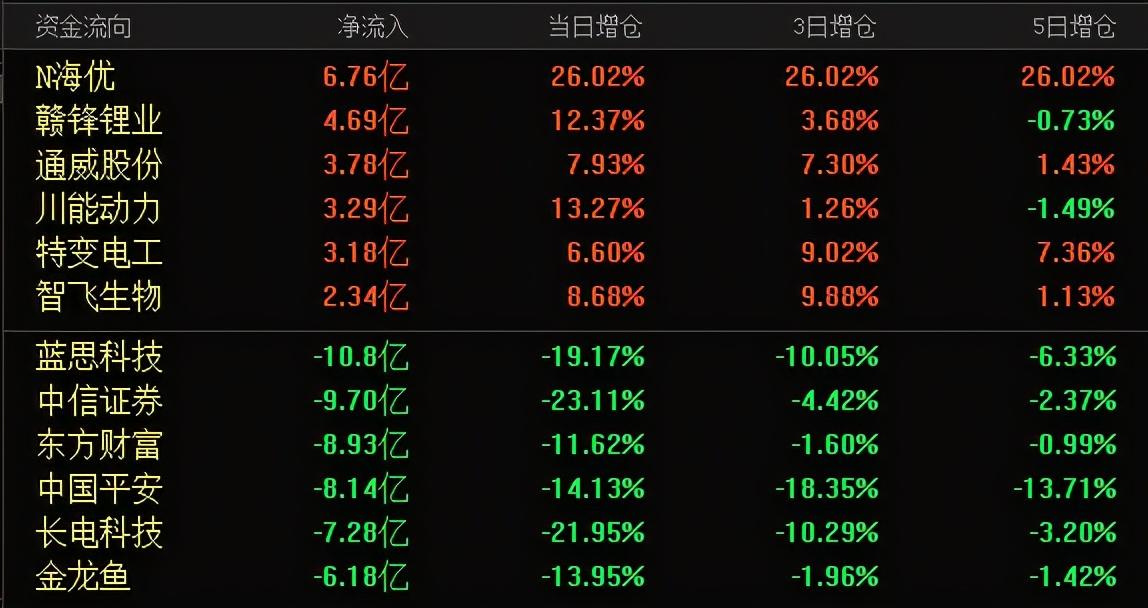This screenshot has height=608, width=1148.
Task: Sort by the 3日增仓 column header
Action: [x=835, y=27]
